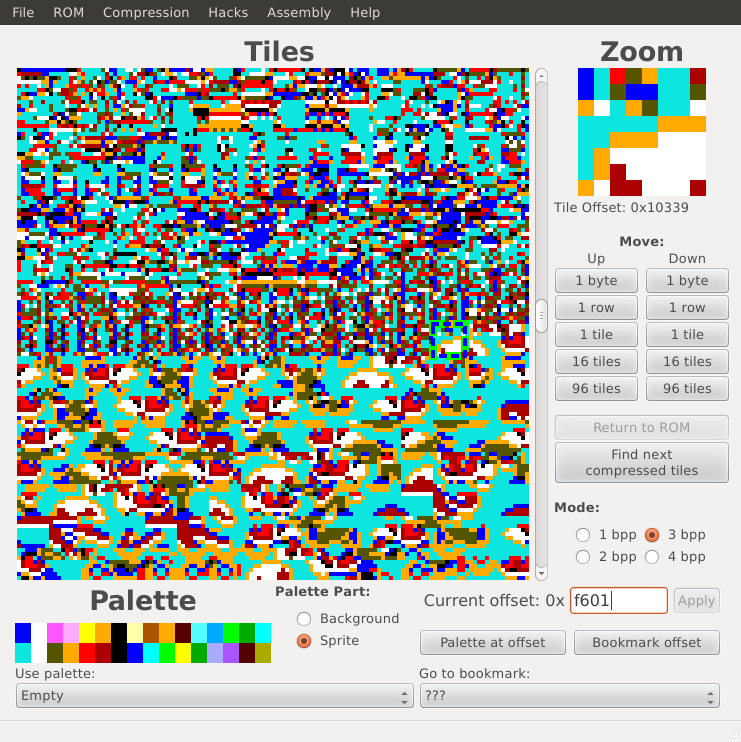Select 3 bpp mode
This screenshot has height=742, width=741.
(x=652, y=535)
